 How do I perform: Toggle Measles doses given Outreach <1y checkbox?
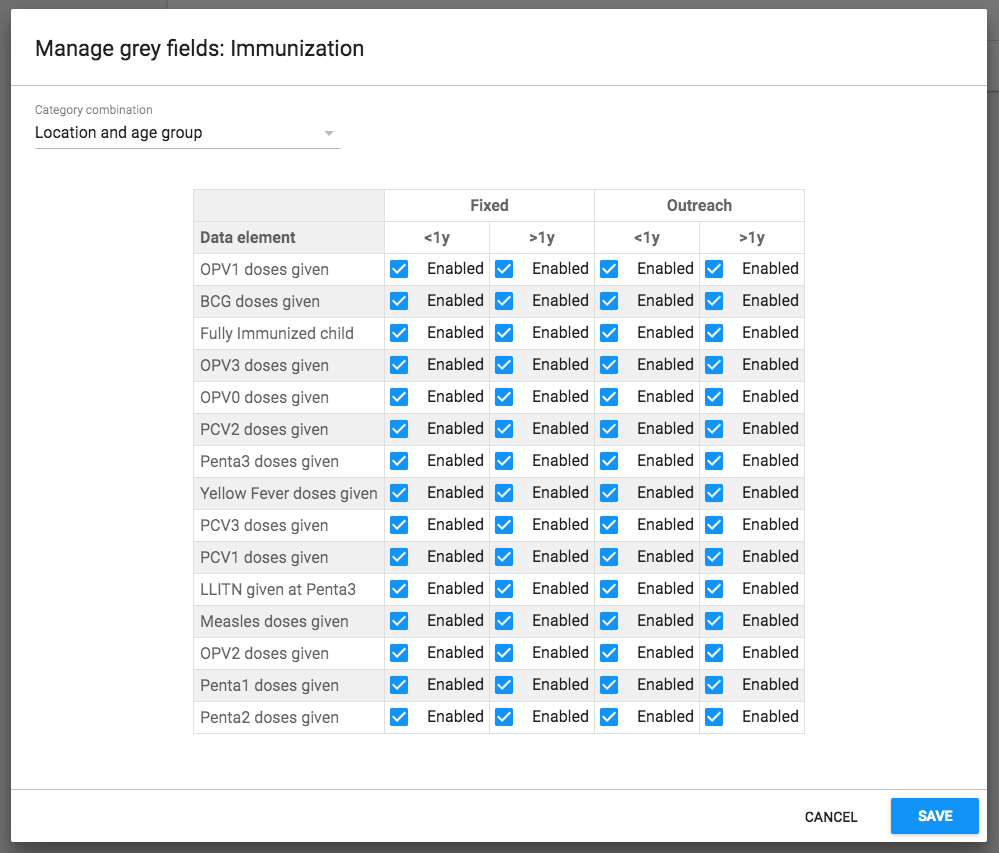(x=609, y=621)
